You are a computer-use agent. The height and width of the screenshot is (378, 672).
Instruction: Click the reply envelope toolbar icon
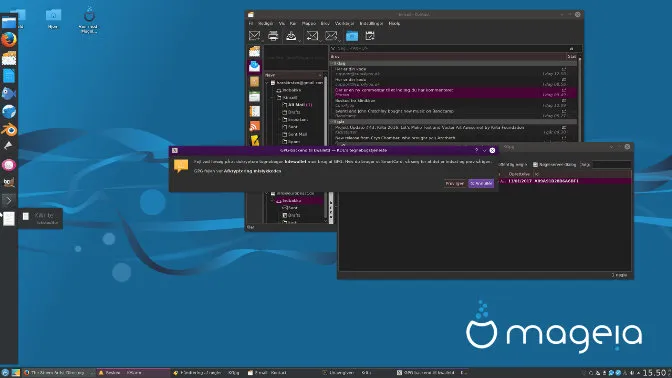[x=312, y=36]
